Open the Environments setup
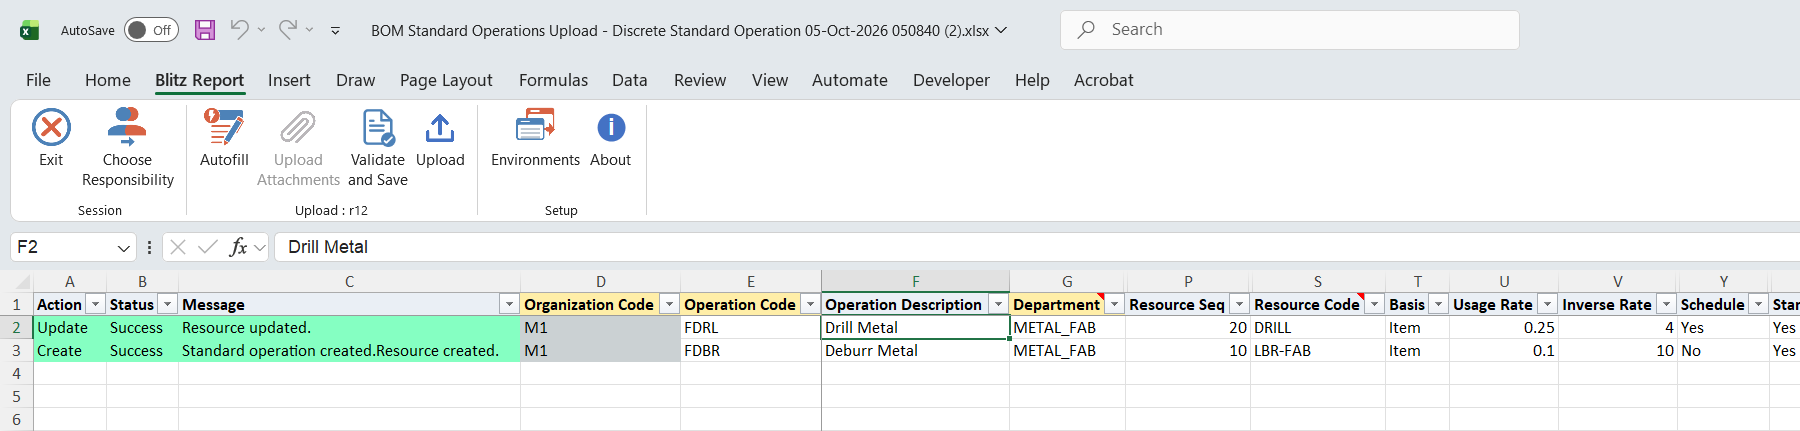Image resolution: width=1800 pixels, height=431 pixels. (x=535, y=138)
